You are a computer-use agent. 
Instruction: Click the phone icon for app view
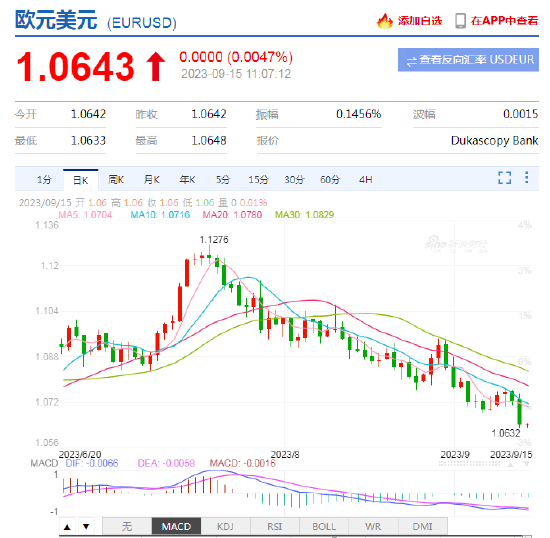pos(460,21)
